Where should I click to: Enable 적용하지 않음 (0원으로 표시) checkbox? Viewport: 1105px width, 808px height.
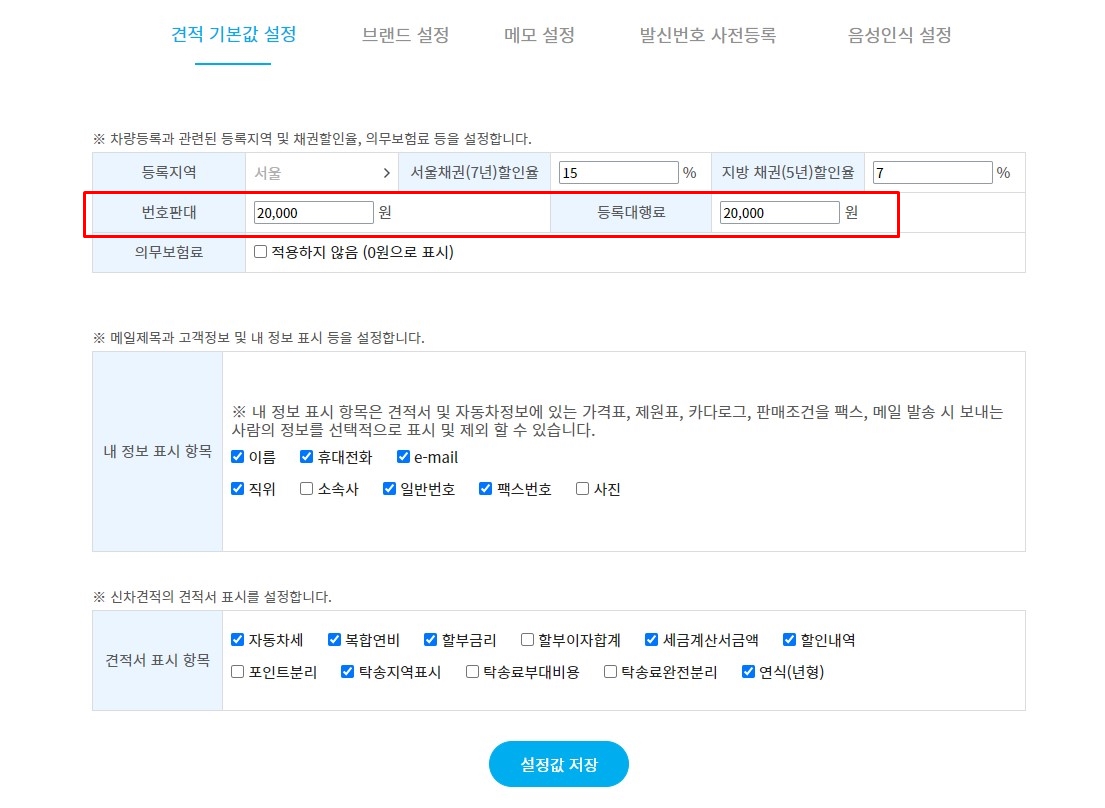coord(261,251)
